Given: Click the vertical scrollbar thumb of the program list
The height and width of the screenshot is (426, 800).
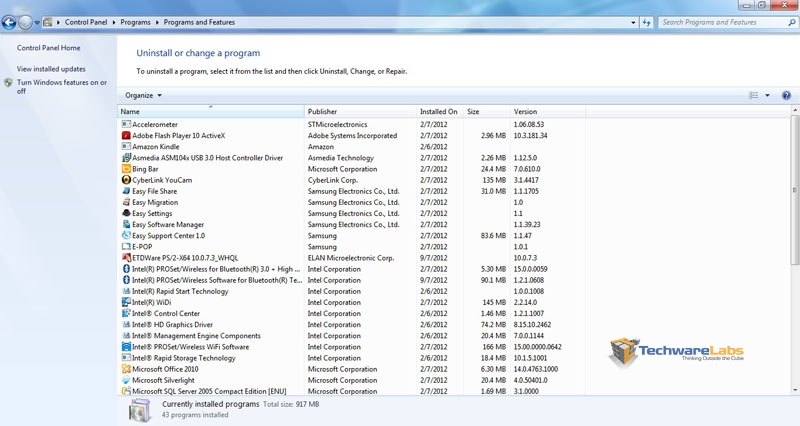Looking at the screenshot, I should point(795,190).
